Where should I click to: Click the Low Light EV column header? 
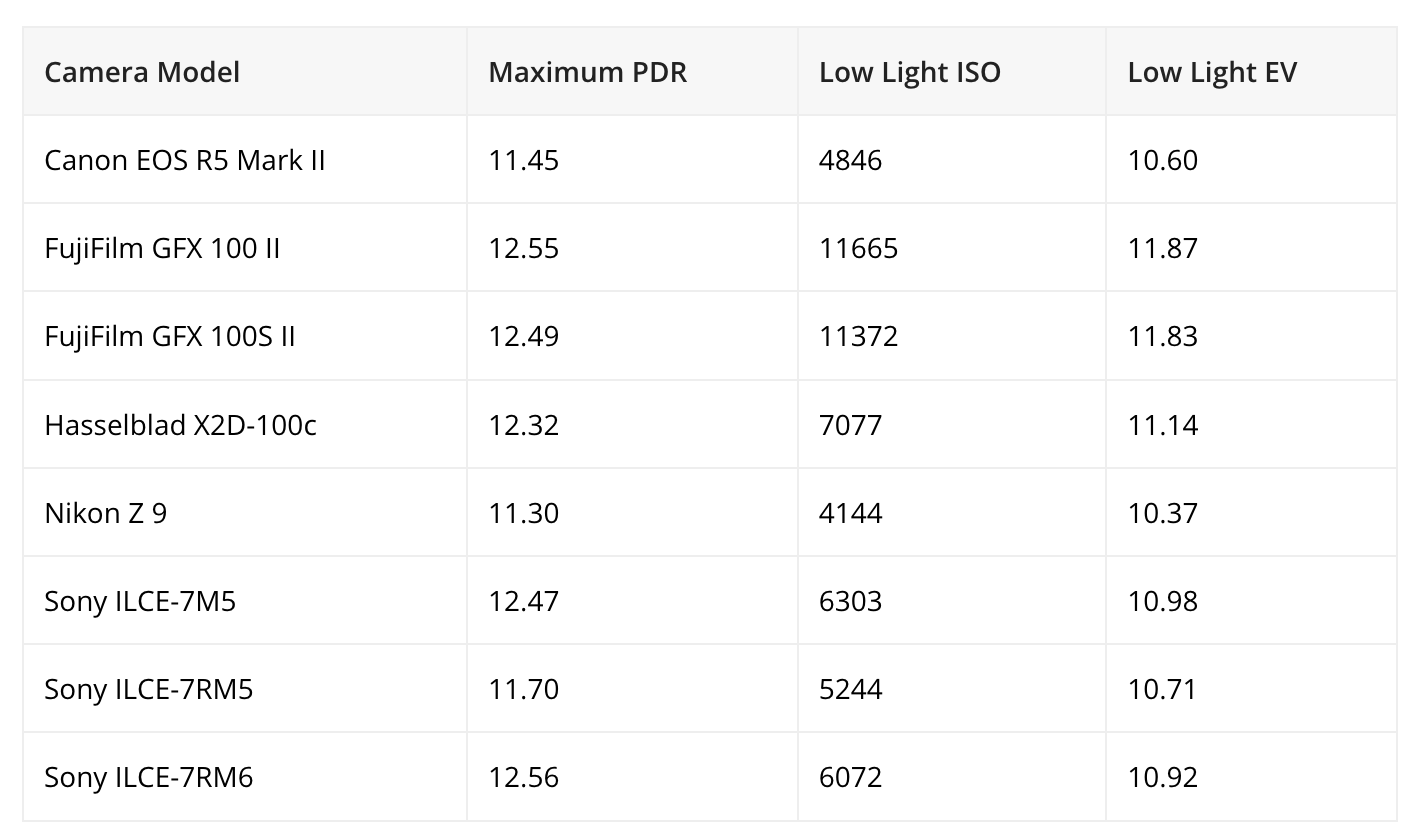click(1251, 72)
